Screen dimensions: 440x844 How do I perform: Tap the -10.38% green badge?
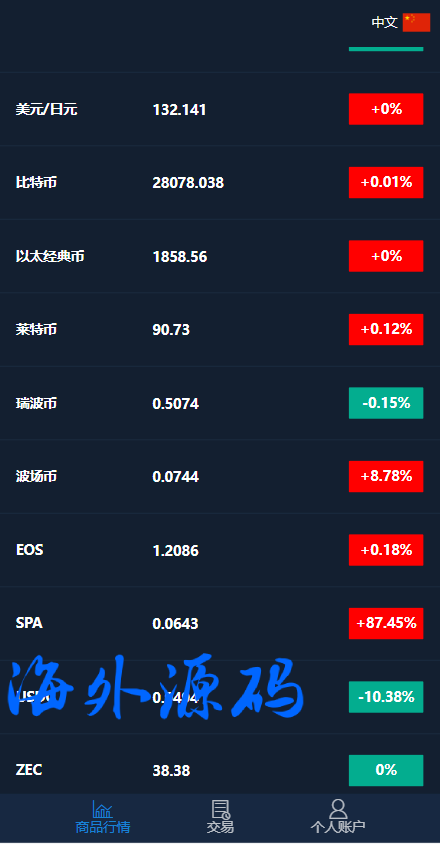(386, 697)
